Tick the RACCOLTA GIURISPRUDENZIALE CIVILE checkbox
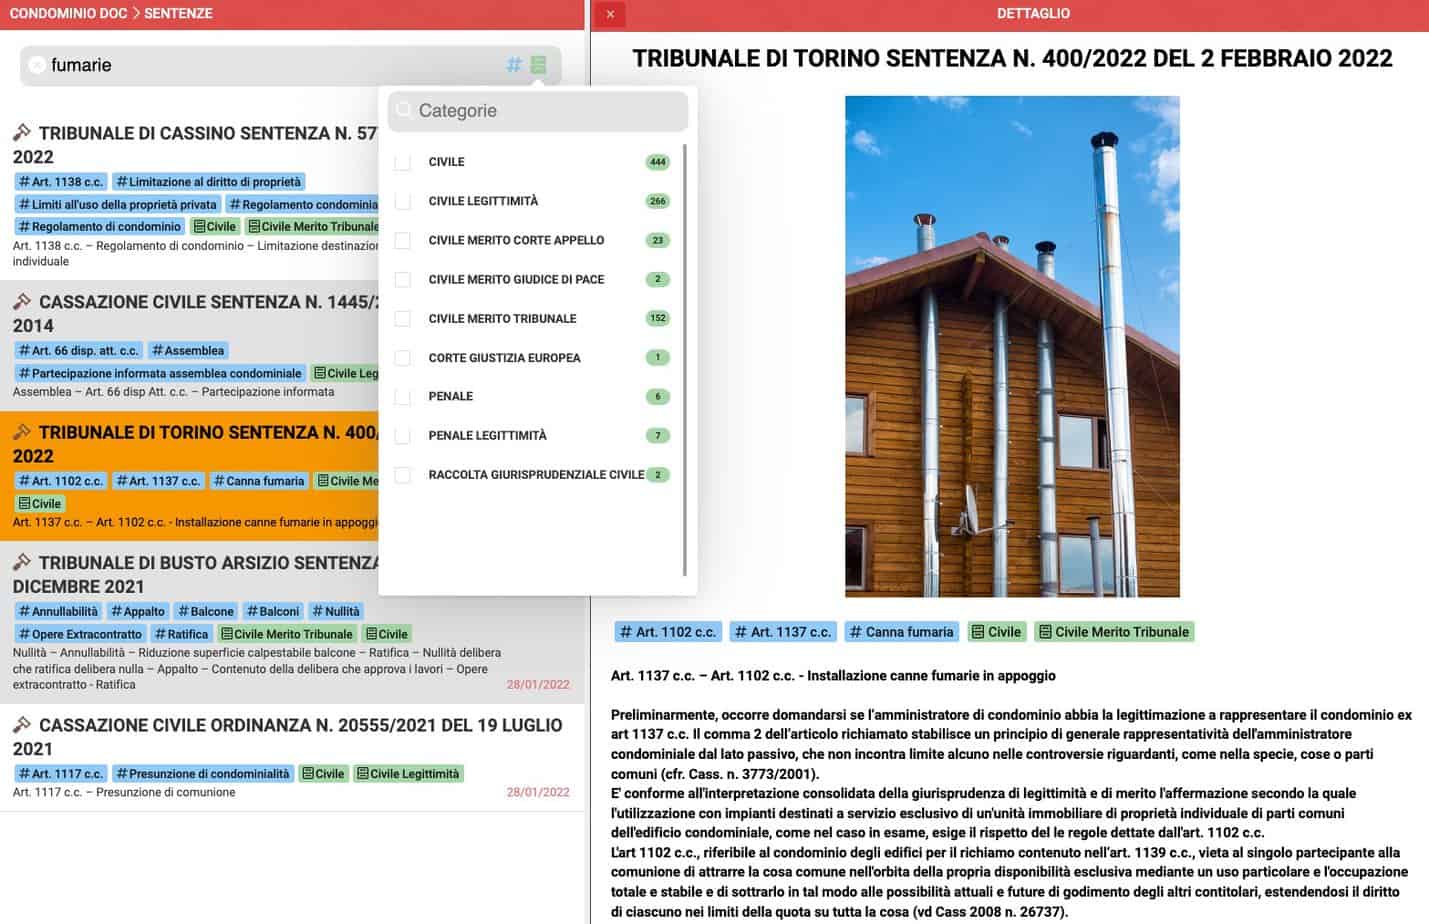The height and width of the screenshot is (924, 1429). coord(403,474)
